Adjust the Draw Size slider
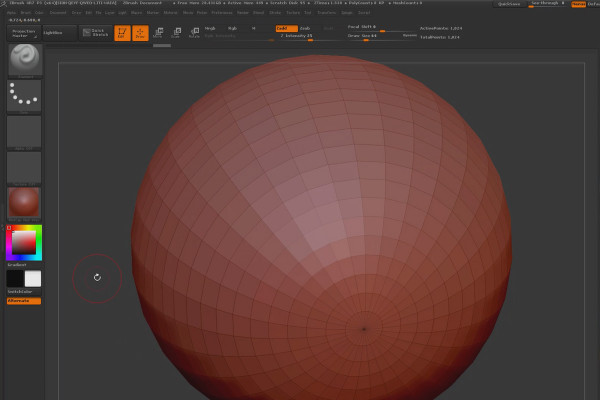 374,36
